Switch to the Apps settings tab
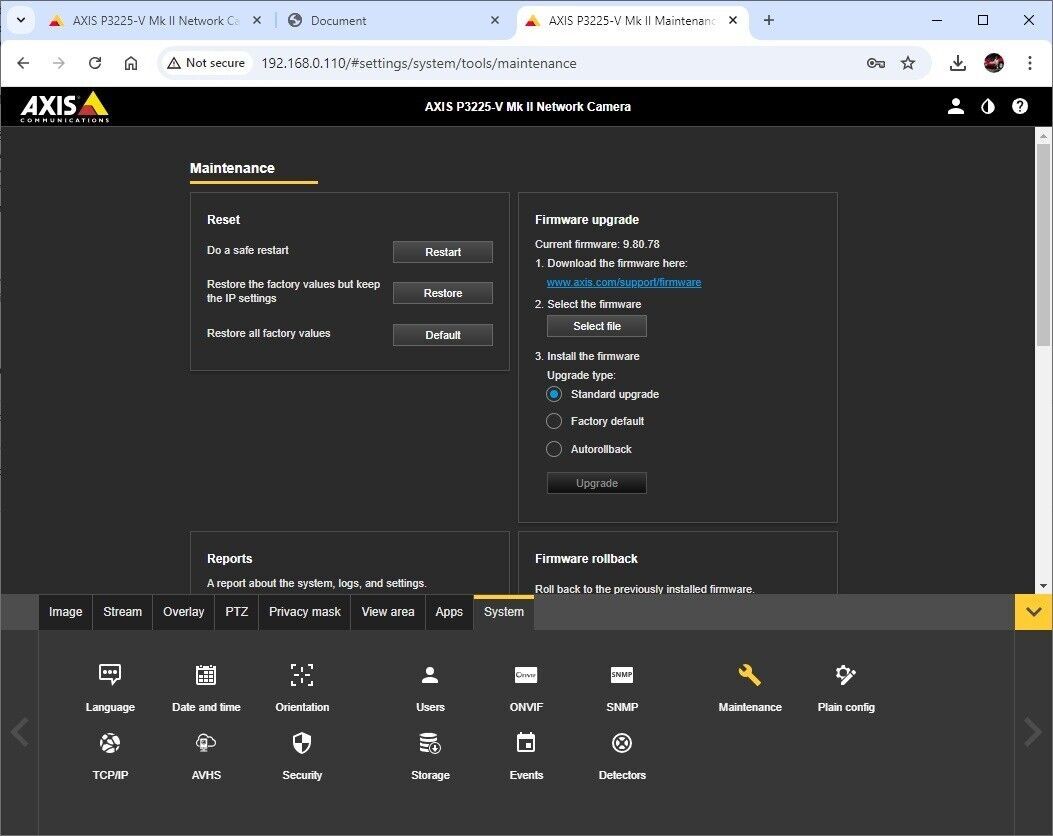Image resolution: width=1053 pixels, height=836 pixels. coord(449,612)
